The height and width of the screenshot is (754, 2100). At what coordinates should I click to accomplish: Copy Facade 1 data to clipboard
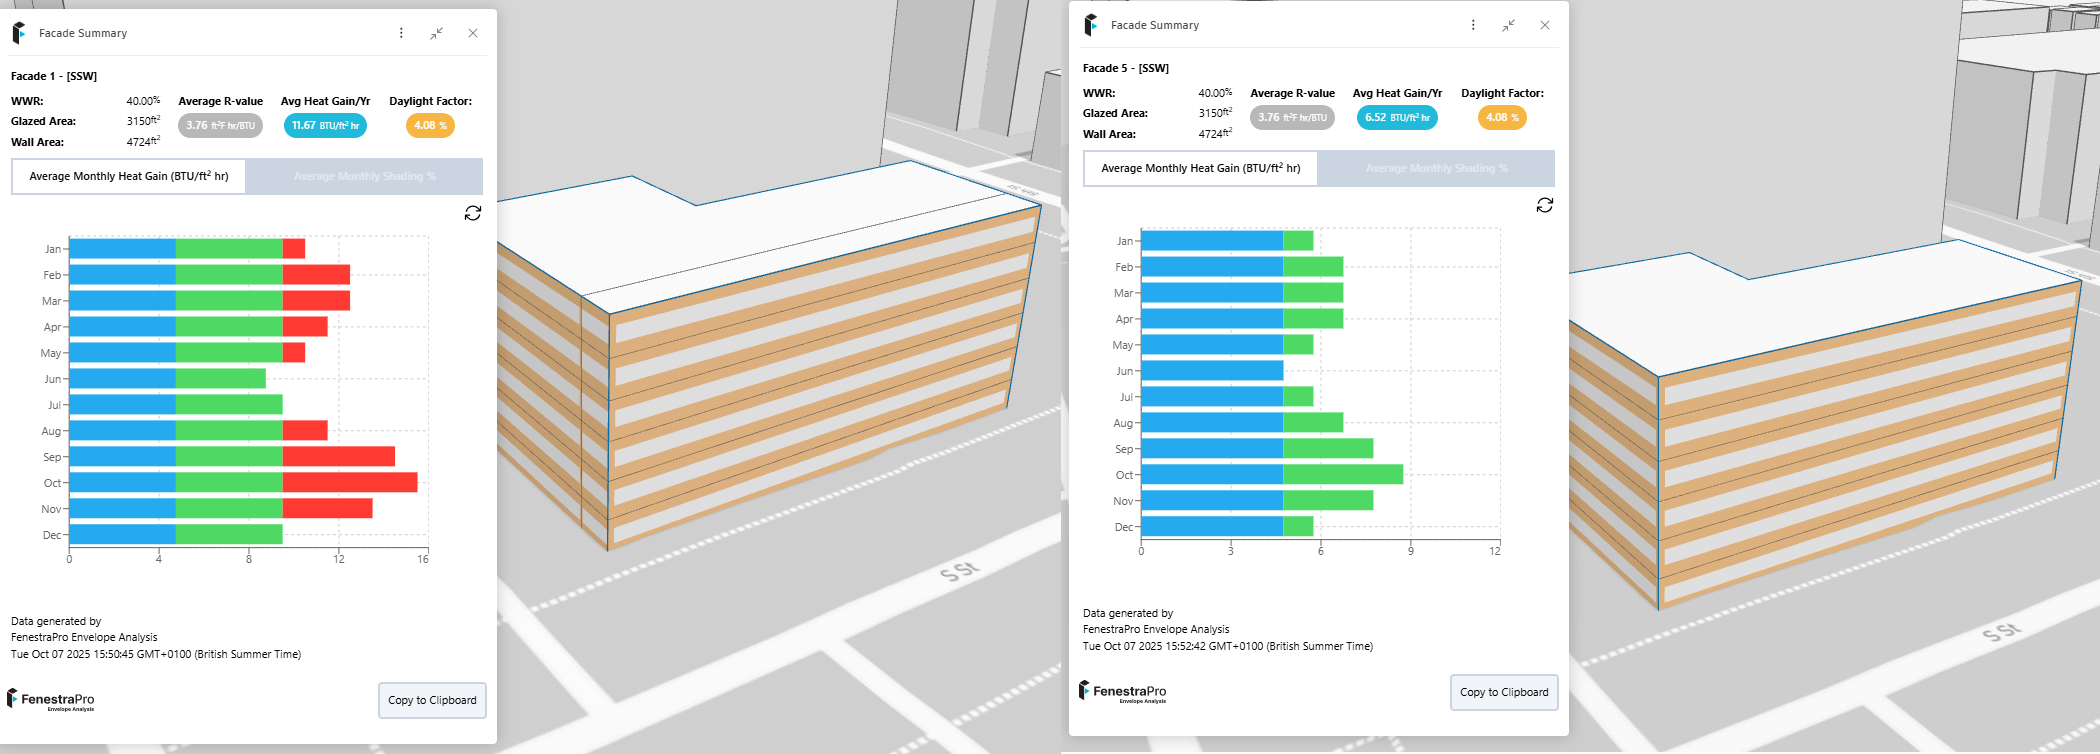click(x=432, y=700)
